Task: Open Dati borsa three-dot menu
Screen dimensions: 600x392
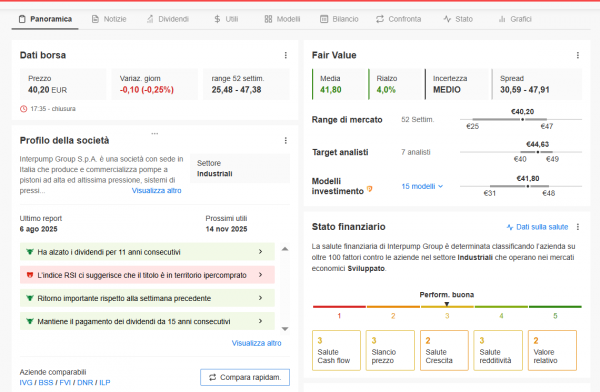Action: click(x=285, y=55)
